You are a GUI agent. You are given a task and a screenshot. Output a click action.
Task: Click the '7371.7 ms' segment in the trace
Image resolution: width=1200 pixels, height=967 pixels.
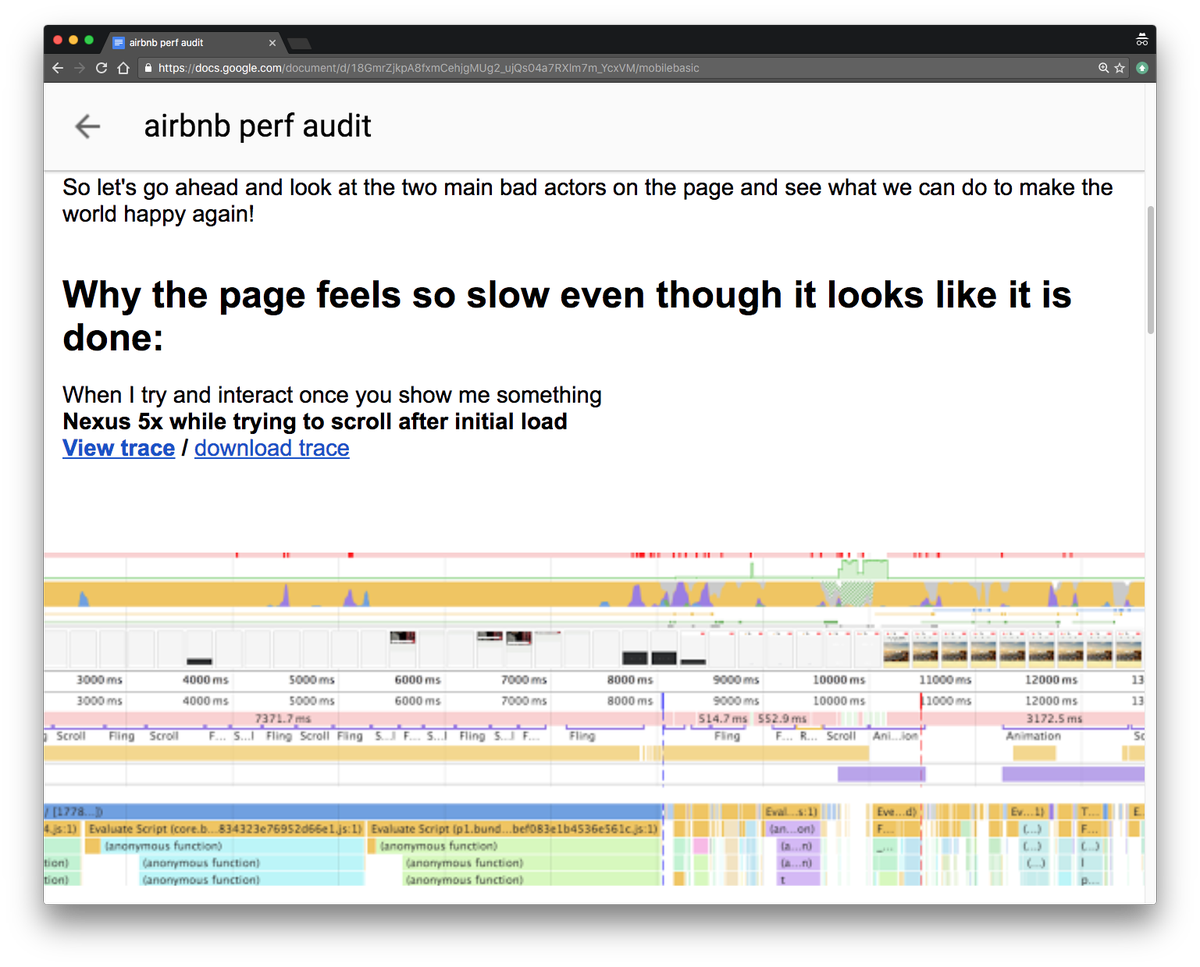283,718
